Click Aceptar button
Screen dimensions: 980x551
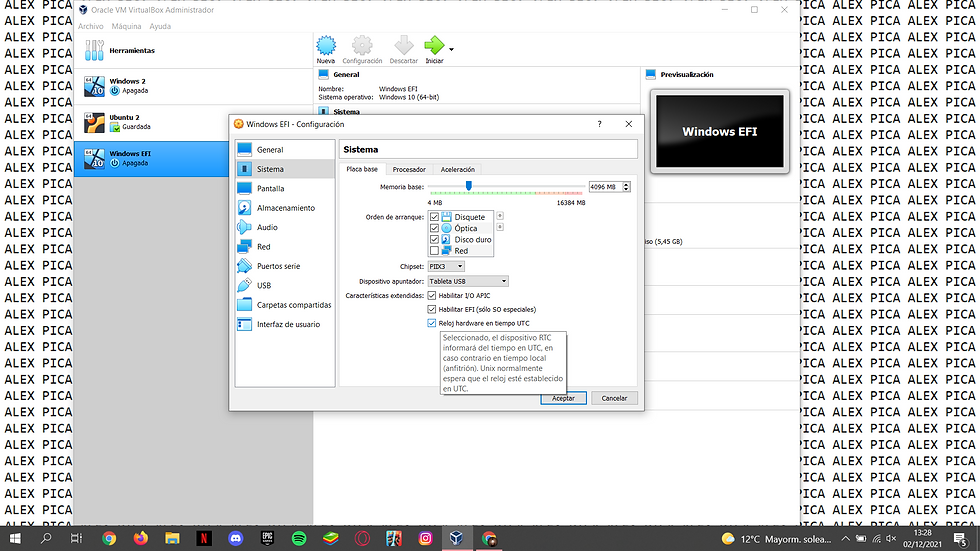point(563,398)
